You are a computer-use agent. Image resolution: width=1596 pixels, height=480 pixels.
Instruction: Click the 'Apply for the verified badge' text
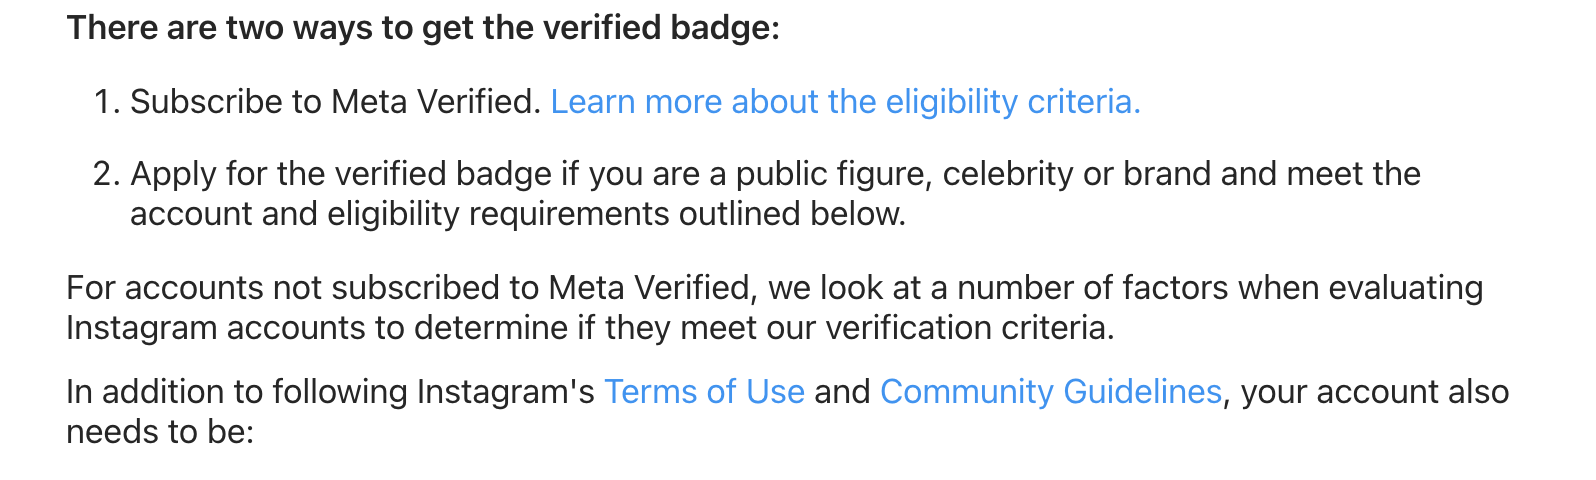[x=341, y=174]
